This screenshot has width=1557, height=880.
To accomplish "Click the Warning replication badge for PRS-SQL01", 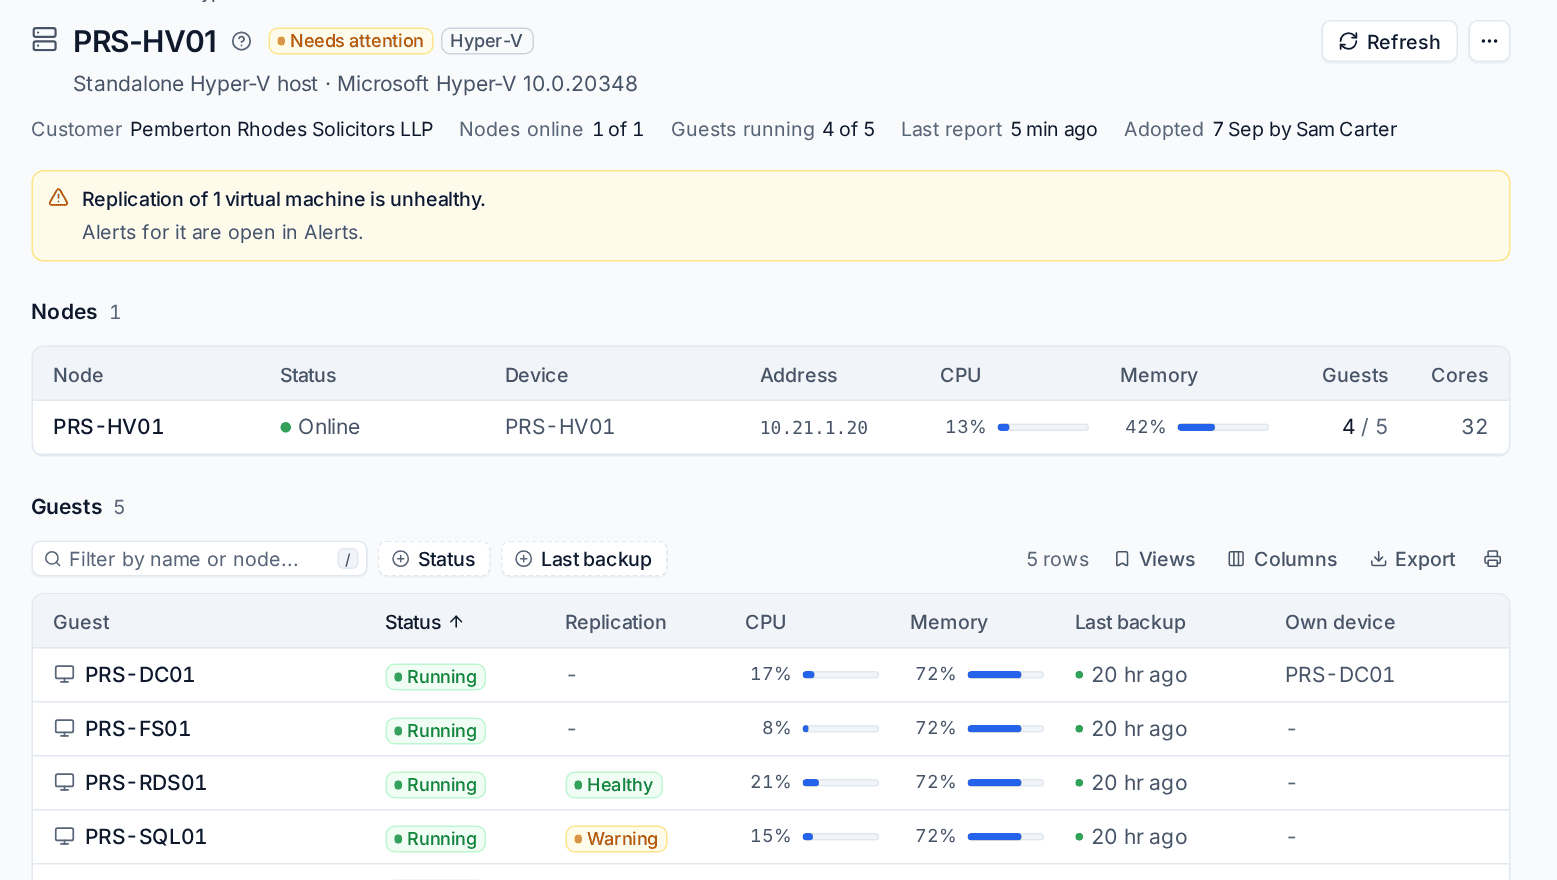I will 616,838.
